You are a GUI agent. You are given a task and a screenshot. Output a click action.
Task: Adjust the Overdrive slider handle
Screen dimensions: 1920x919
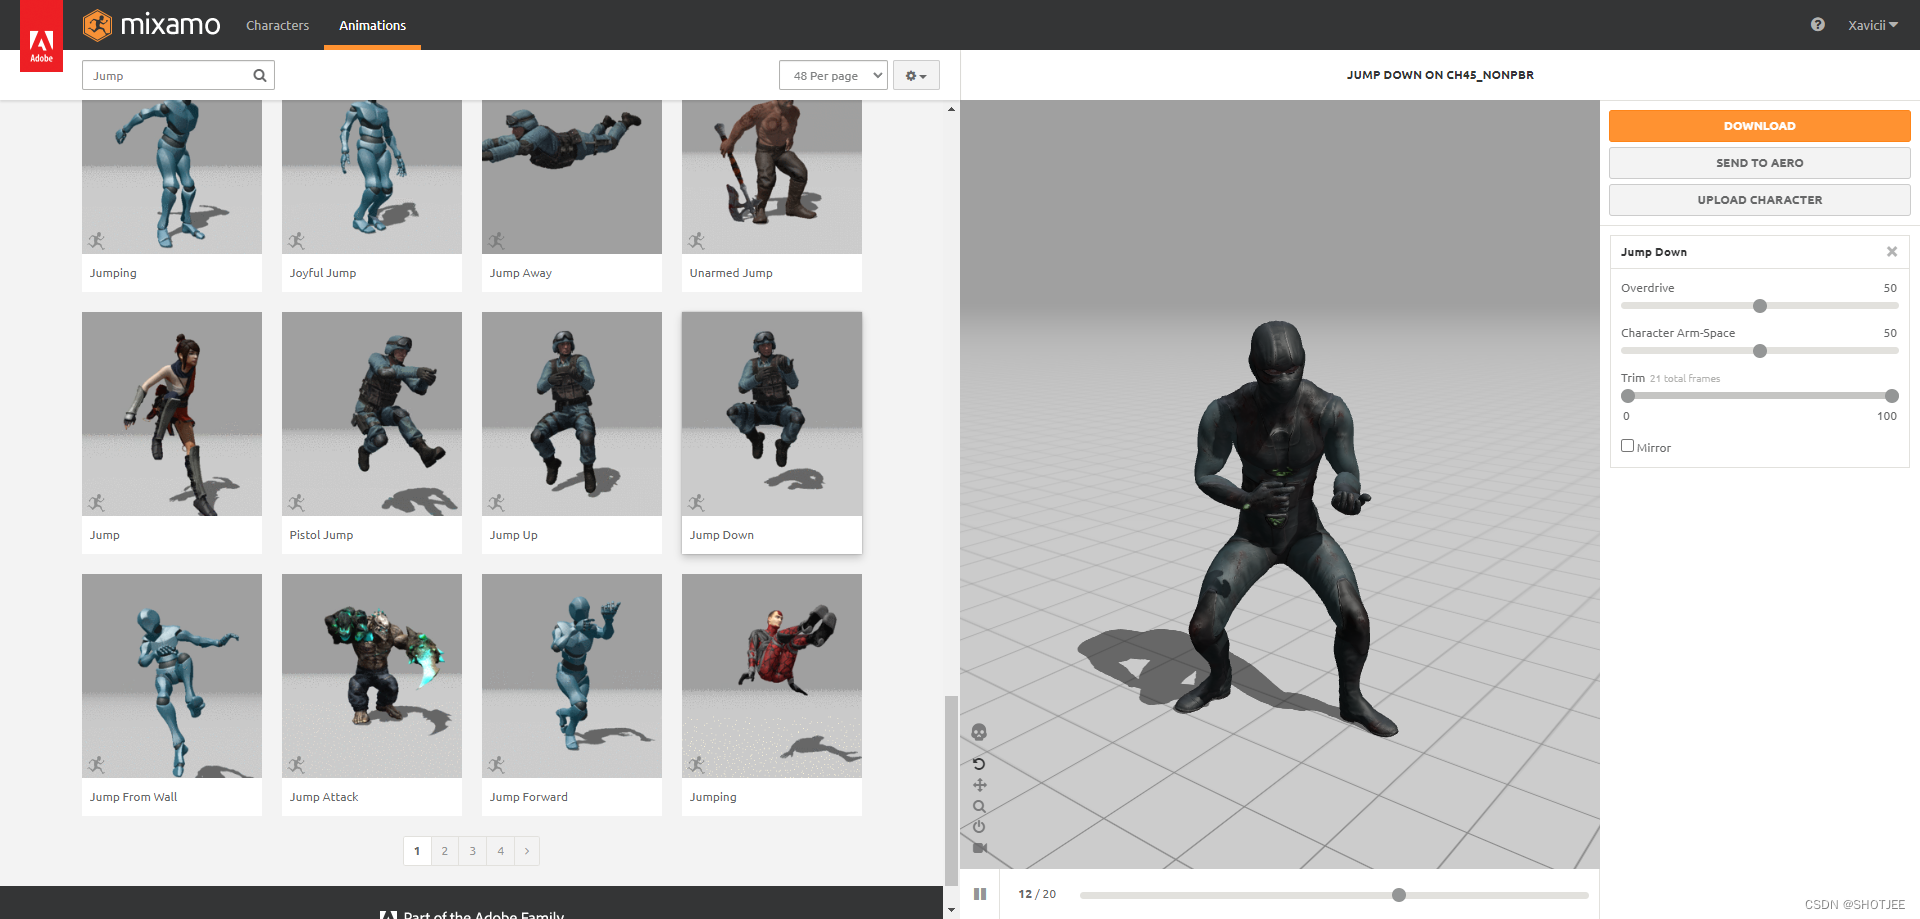coord(1760,306)
